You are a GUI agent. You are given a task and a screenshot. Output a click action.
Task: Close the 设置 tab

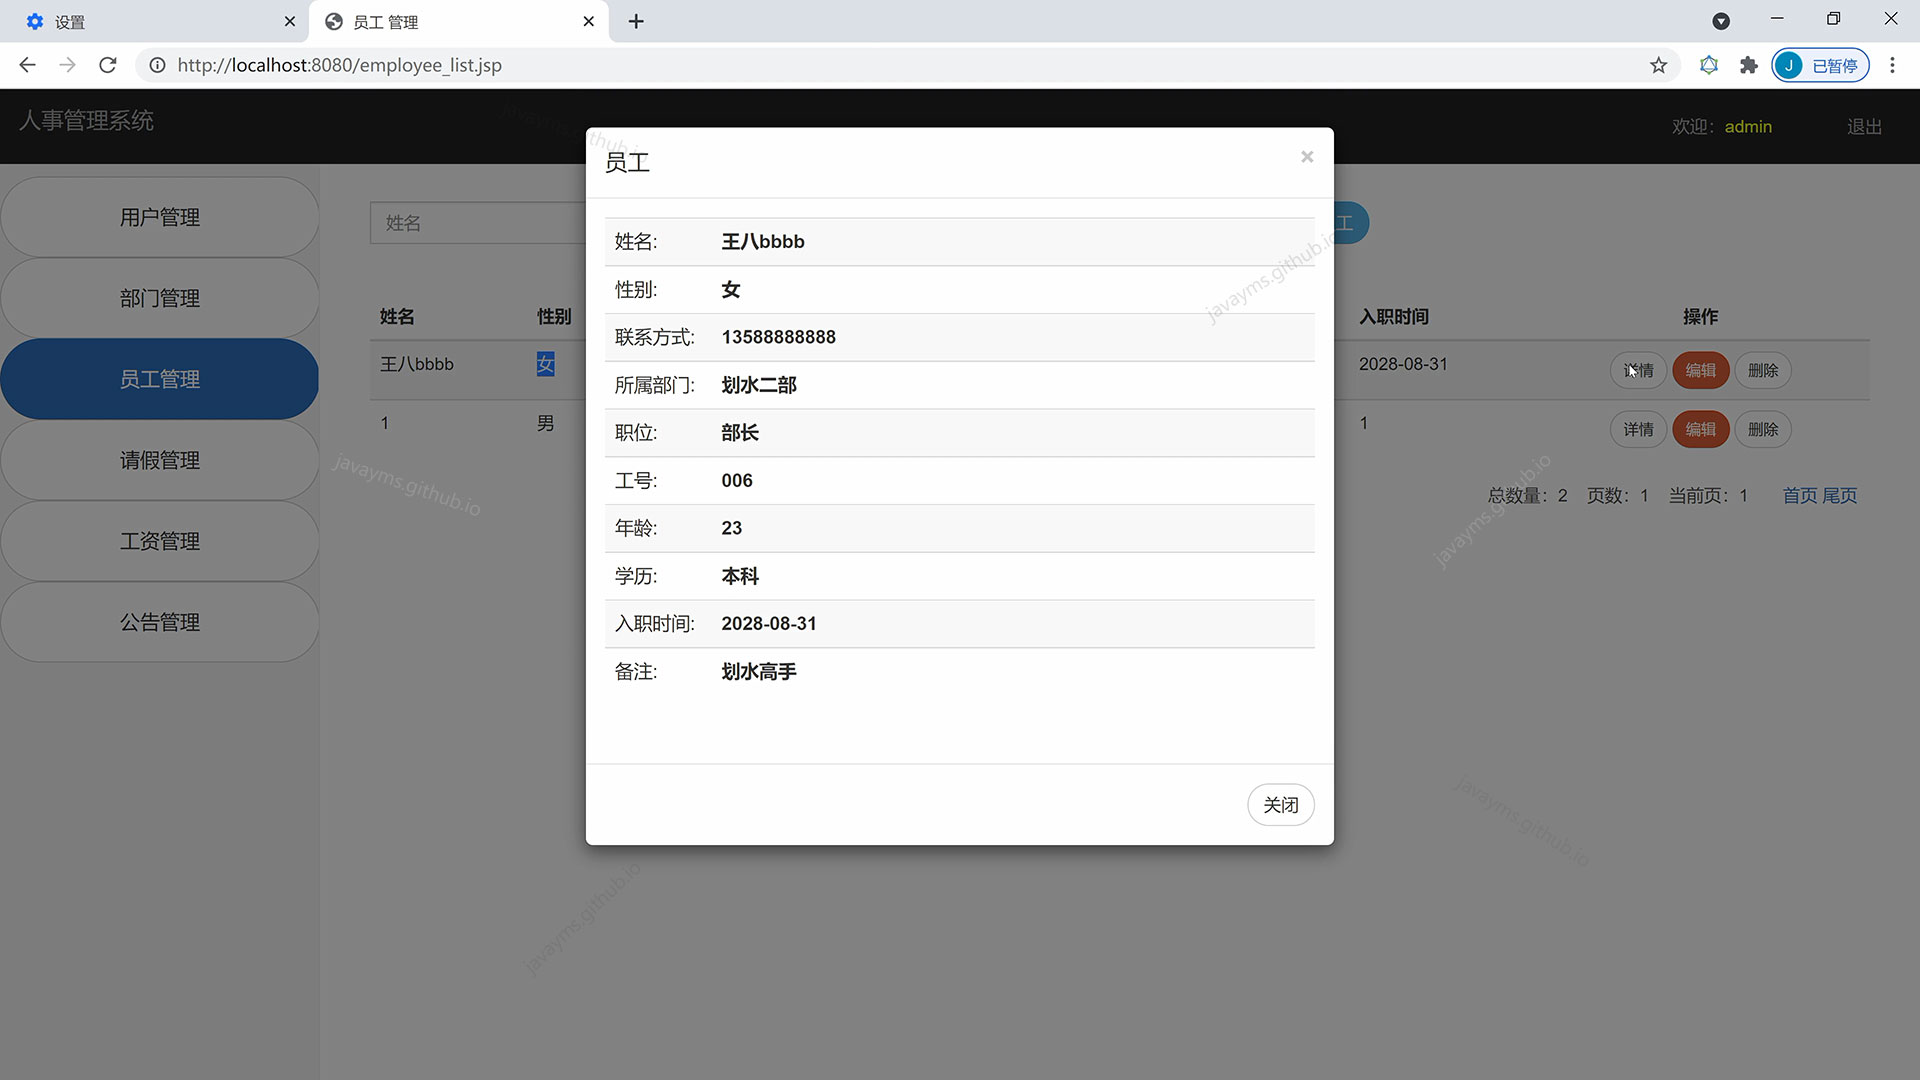coord(290,21)
